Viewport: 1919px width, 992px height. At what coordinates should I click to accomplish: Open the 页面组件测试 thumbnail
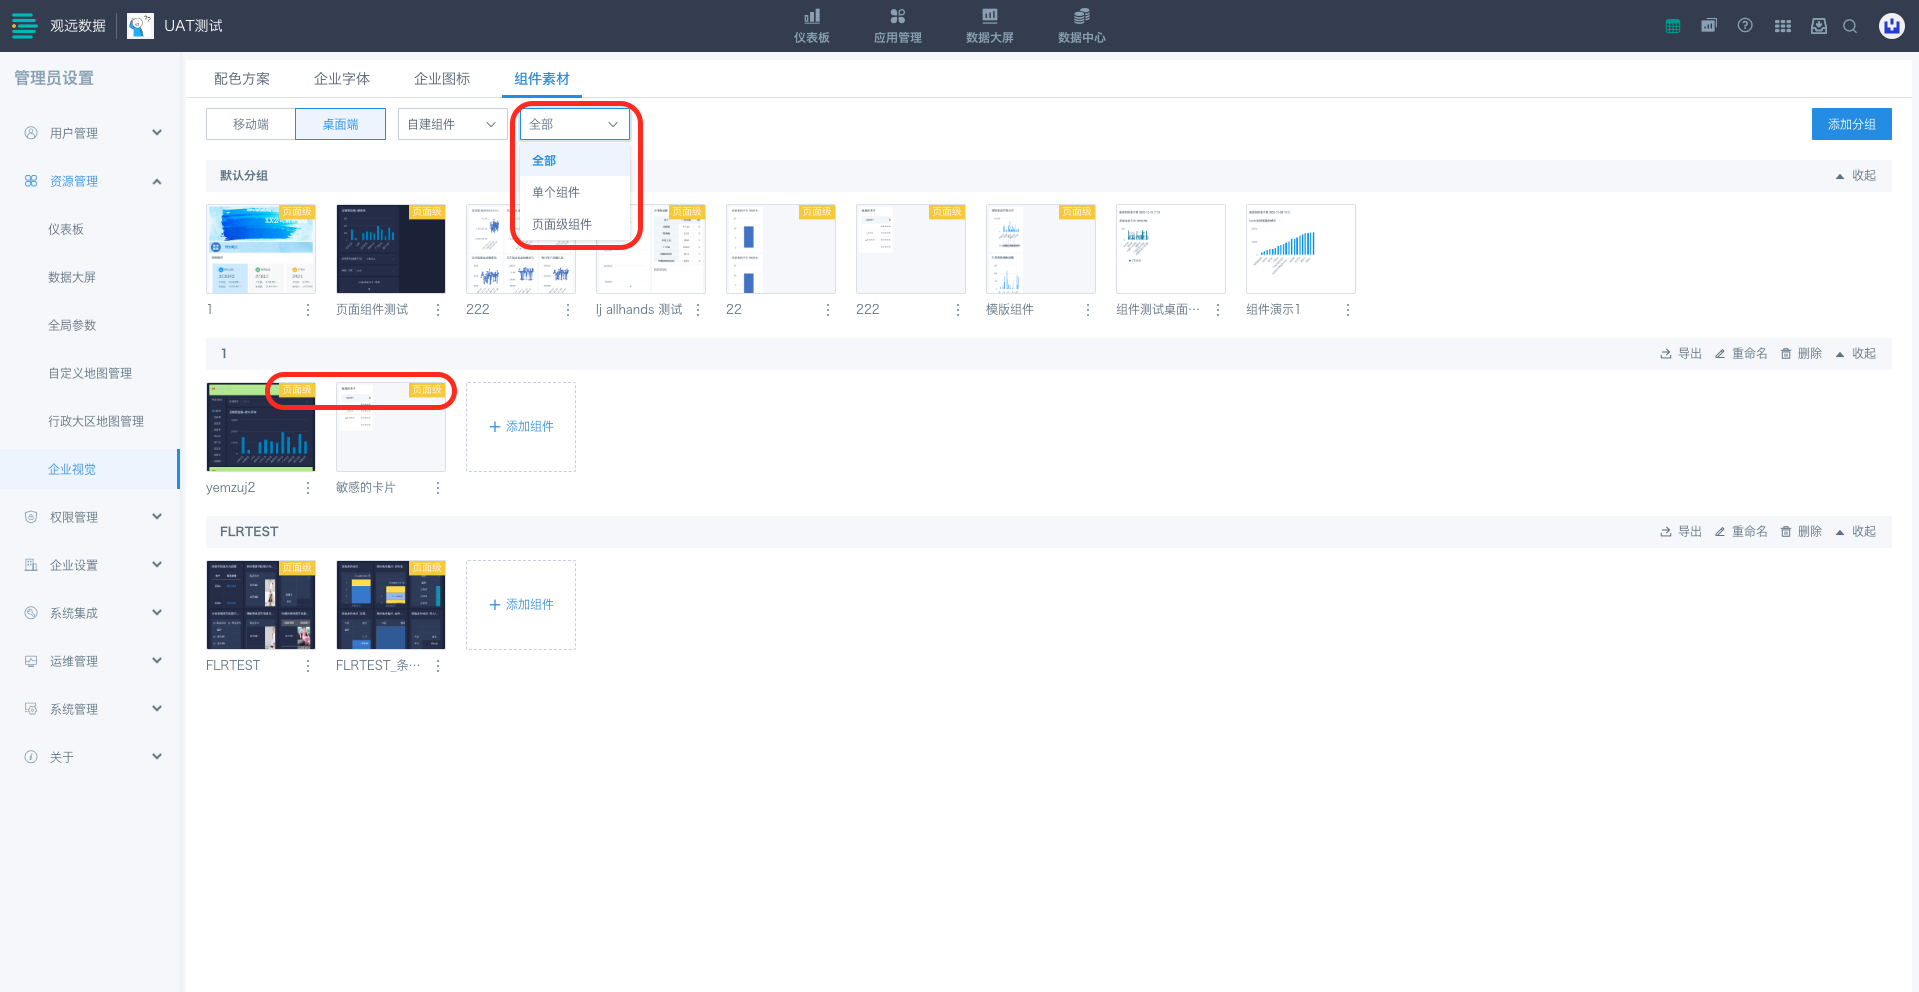click(x=391, y=249)
